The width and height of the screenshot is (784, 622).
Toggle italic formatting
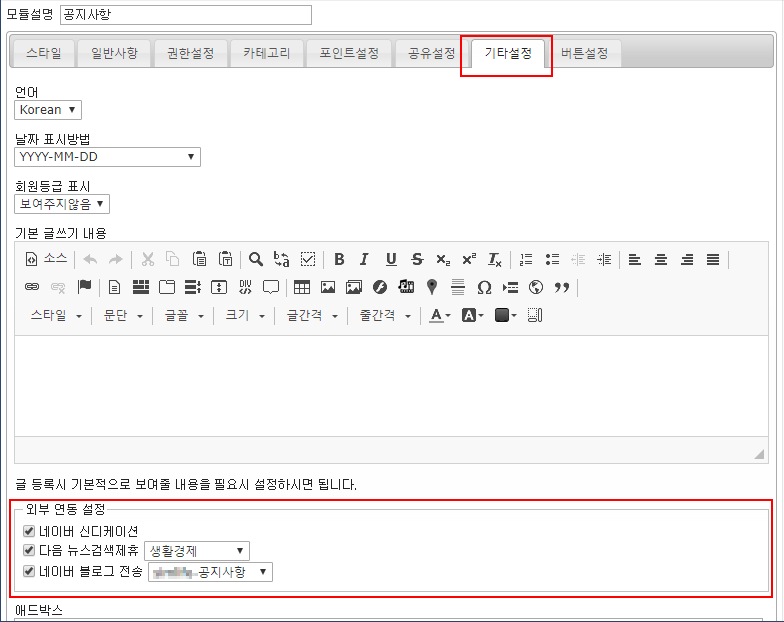(364, 259)
